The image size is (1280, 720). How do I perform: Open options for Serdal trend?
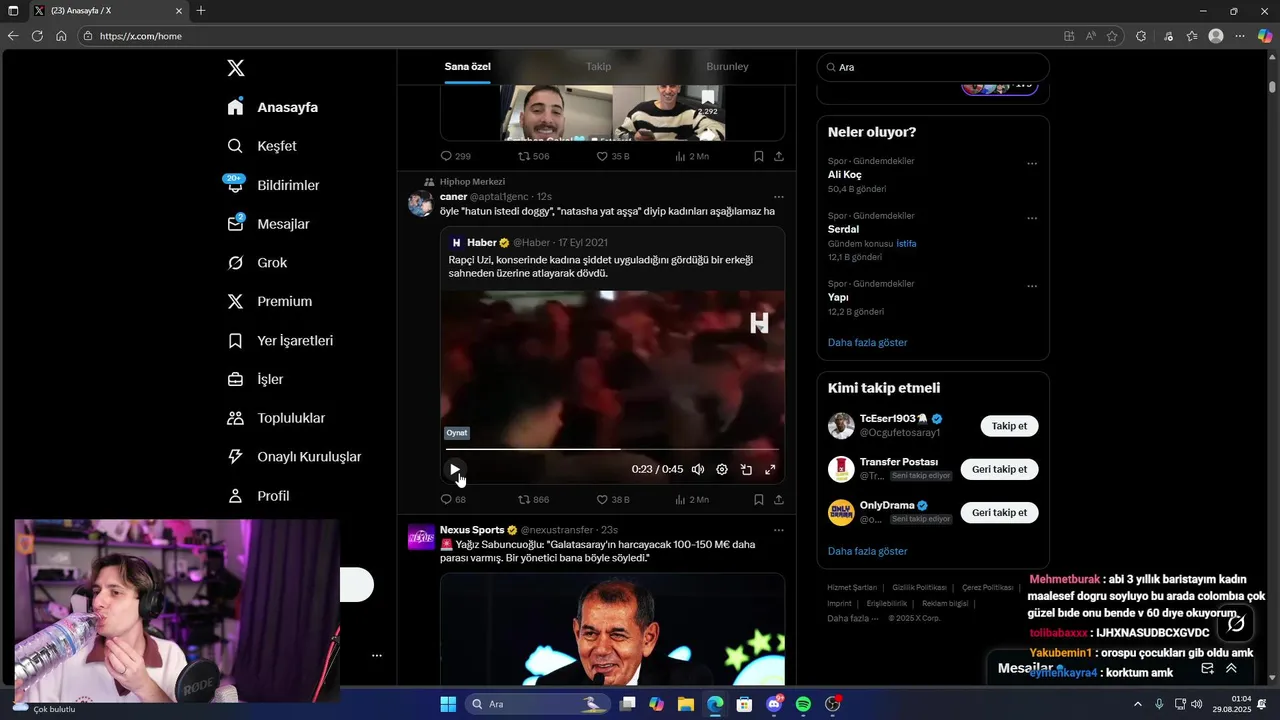(1032, 218)
